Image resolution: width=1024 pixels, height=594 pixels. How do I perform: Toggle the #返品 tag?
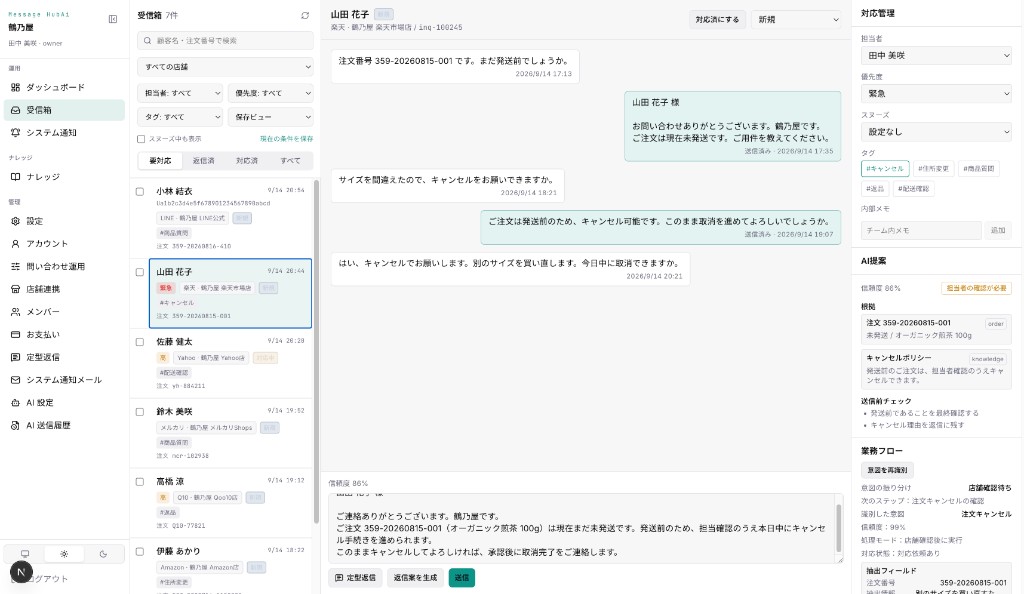pyautogui.click(x=875, y=189)
